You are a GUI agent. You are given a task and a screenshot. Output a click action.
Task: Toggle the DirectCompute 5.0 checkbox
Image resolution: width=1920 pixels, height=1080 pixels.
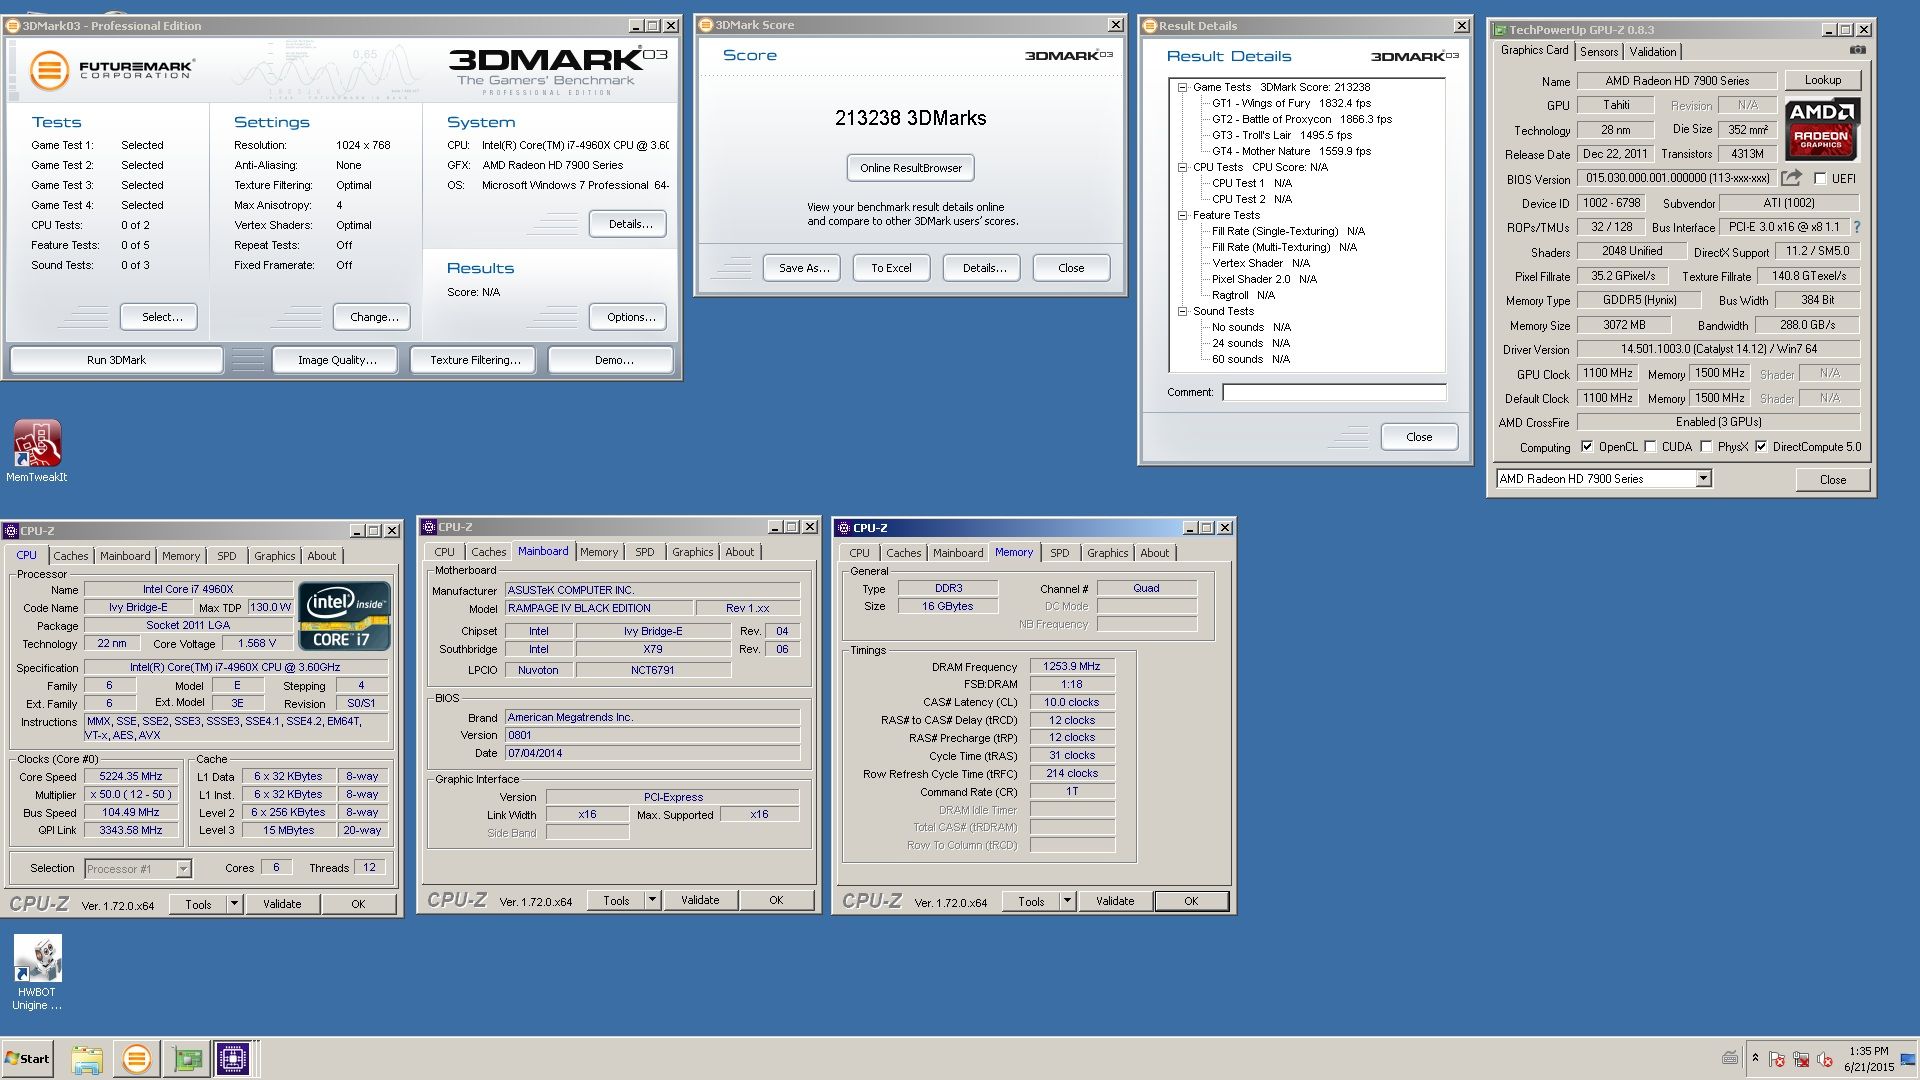click(1761, 447)
